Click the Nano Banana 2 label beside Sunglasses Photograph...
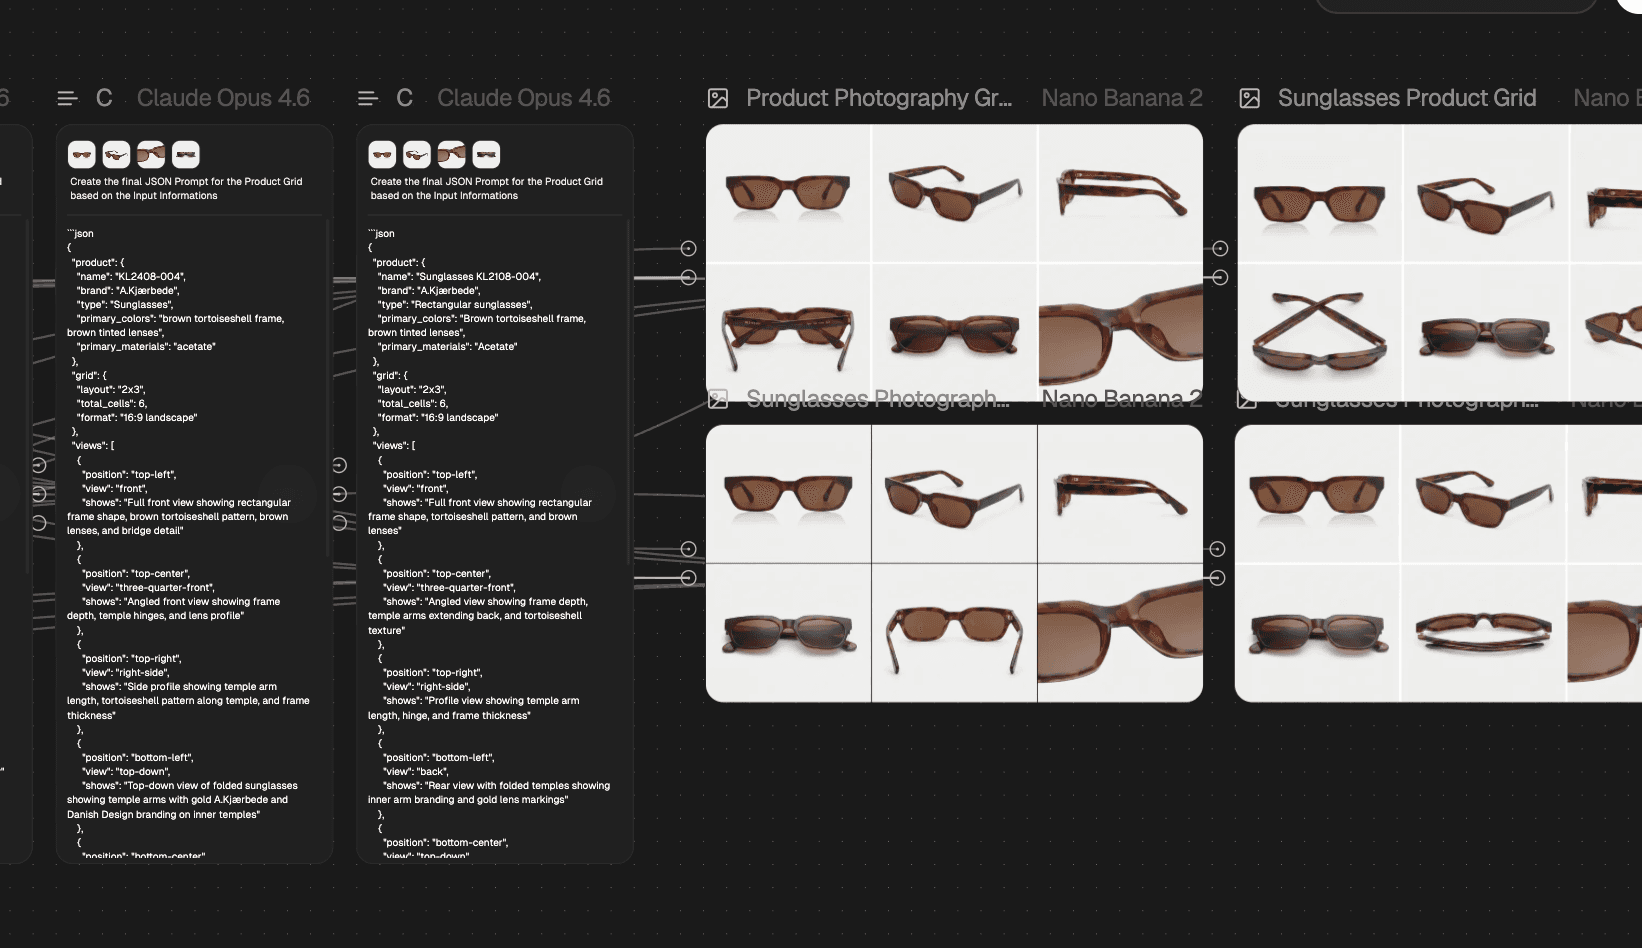 coord(1122,399)
